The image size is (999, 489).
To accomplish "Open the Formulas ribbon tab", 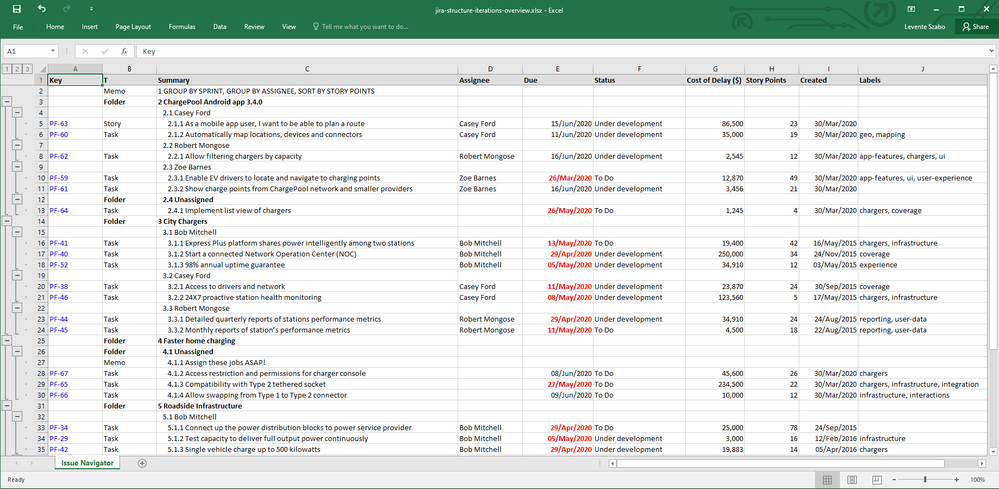I will click(x=182, y=27).
